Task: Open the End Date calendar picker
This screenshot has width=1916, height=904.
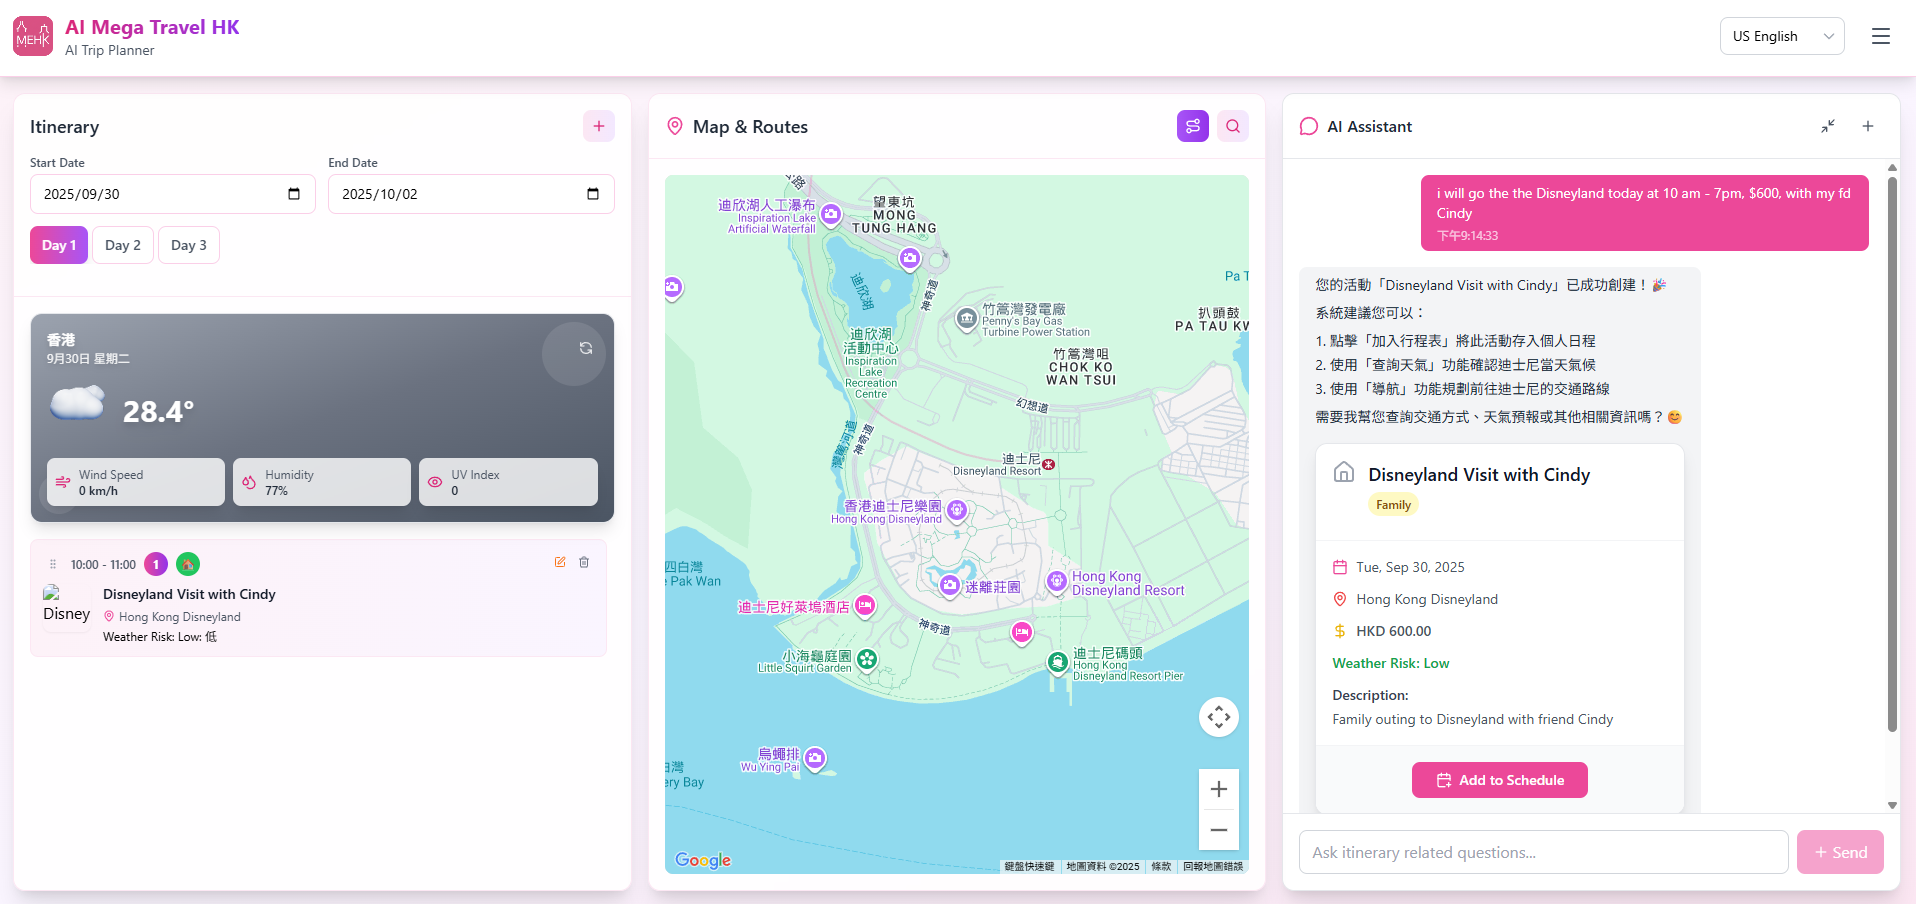Action: tap(593, 194)
